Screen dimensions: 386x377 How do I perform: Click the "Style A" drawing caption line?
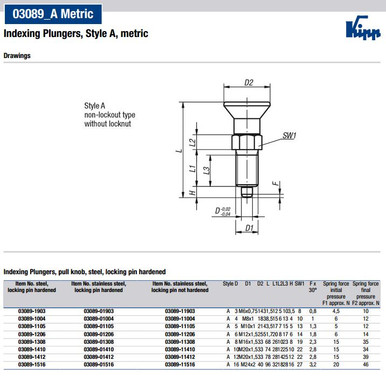[95, 106]
